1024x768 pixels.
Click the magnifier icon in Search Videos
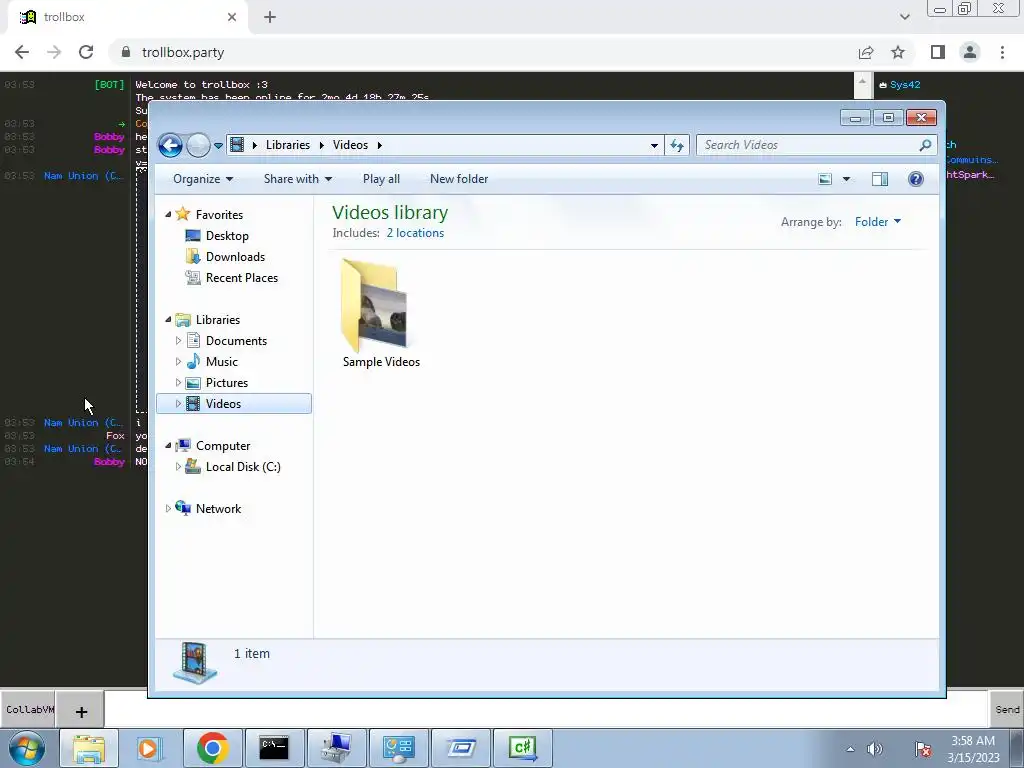tap(925, 145)
